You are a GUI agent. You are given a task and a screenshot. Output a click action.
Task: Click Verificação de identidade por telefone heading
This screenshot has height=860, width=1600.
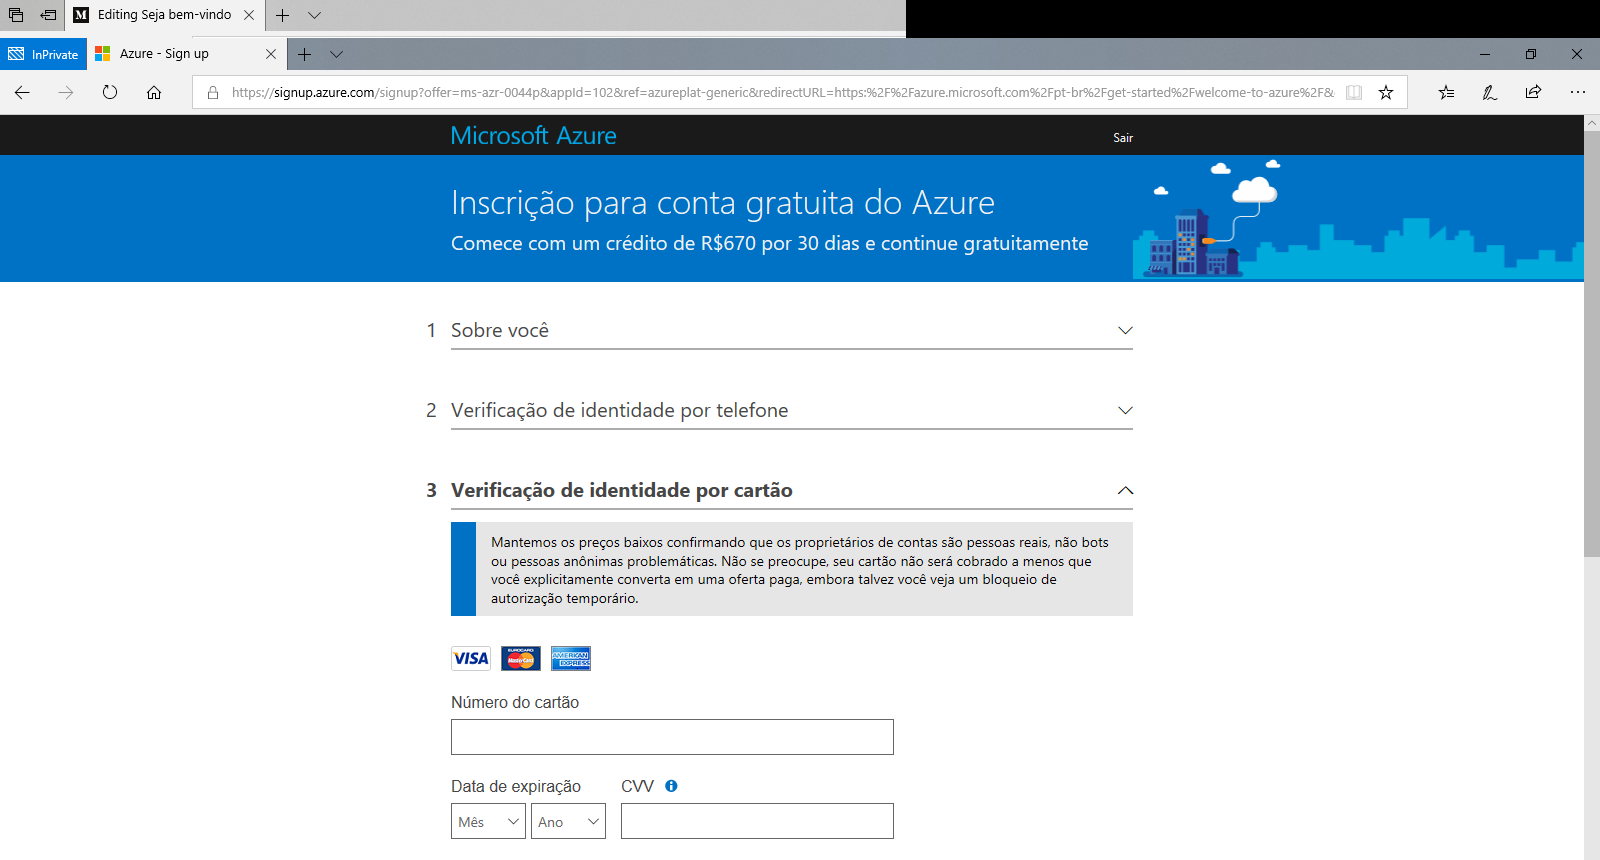coord(619,410)
